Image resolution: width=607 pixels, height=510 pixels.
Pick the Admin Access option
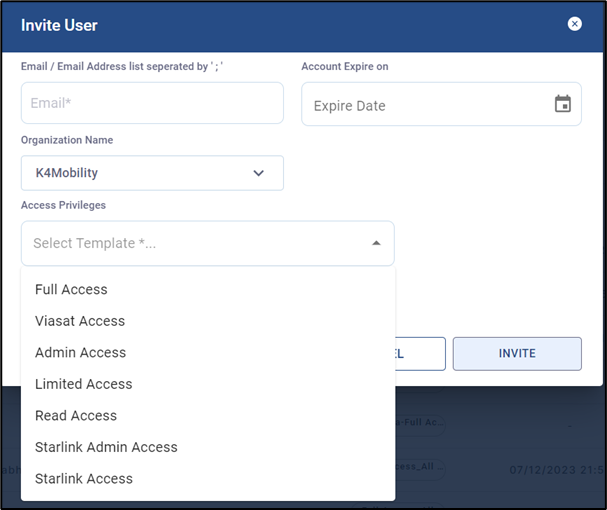[80, 352]
